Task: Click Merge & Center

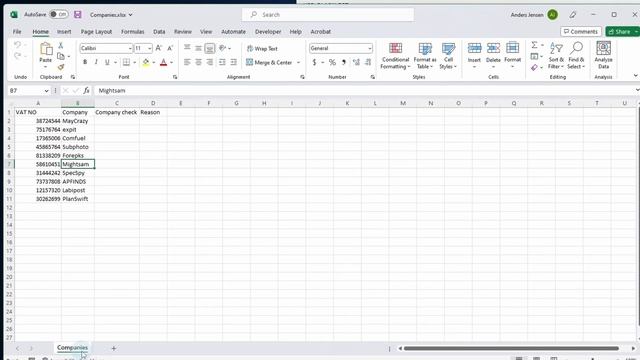Action: (x=269, y=62)
